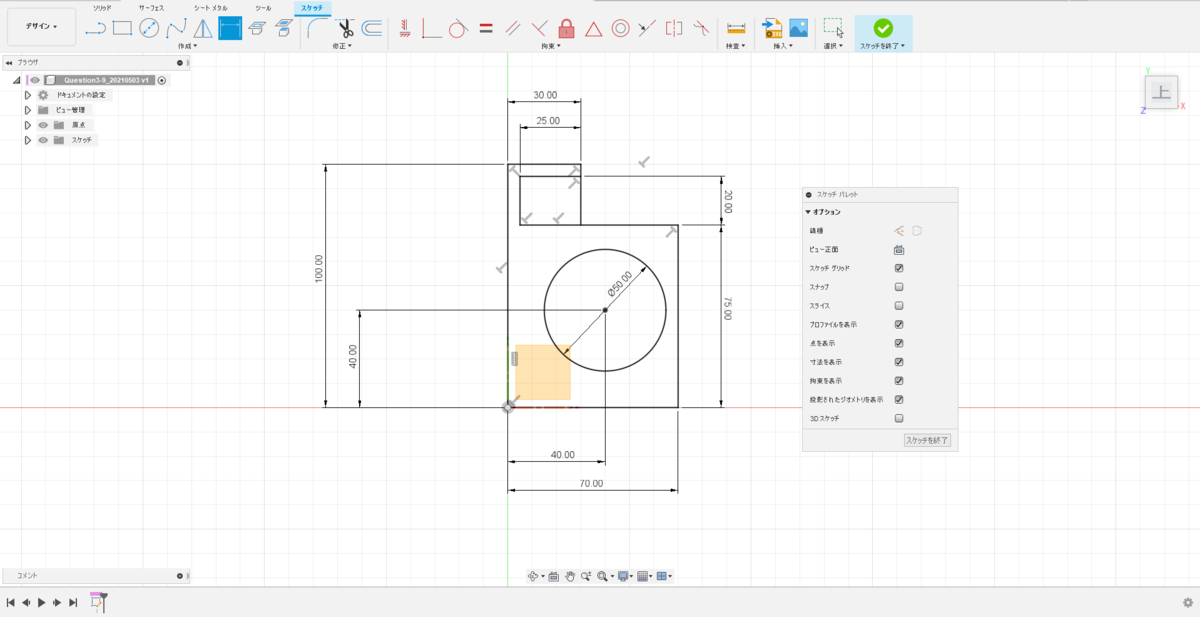Activate the Lock/Fix constraint icon
The height and width of the screenshot is (617, 1200).
point(566,28)
